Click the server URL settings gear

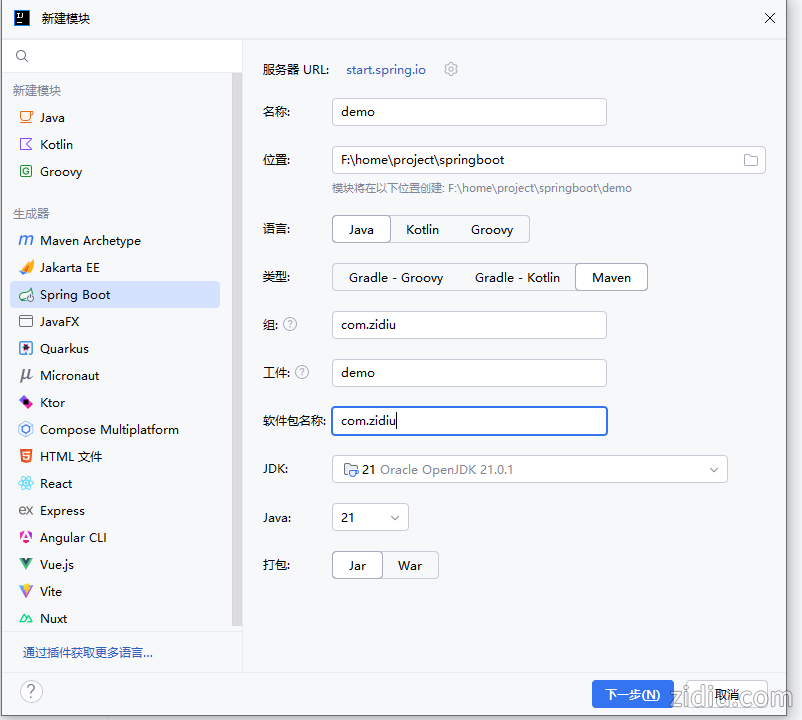451,70
